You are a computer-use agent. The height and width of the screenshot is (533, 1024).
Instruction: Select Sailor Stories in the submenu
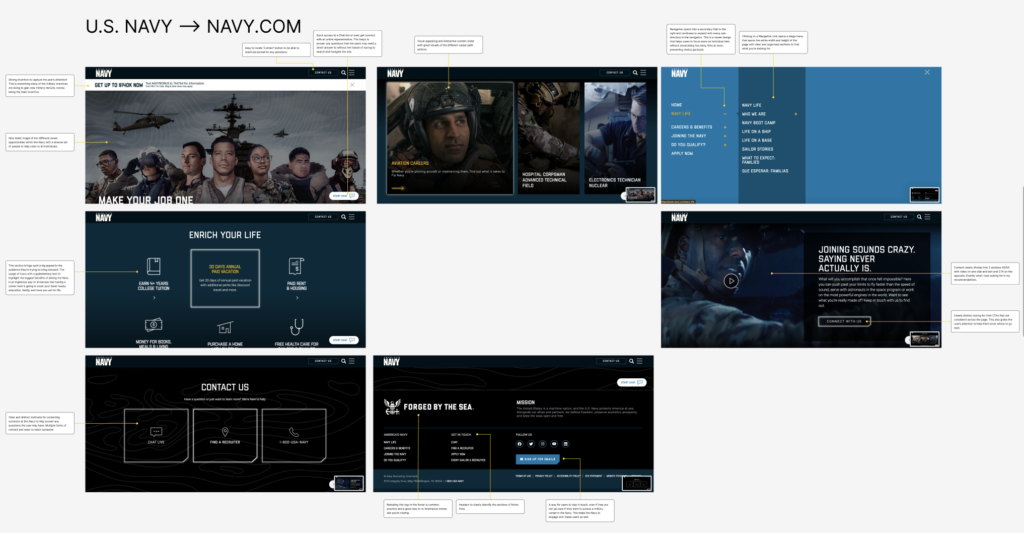click(x=757, y=149)
